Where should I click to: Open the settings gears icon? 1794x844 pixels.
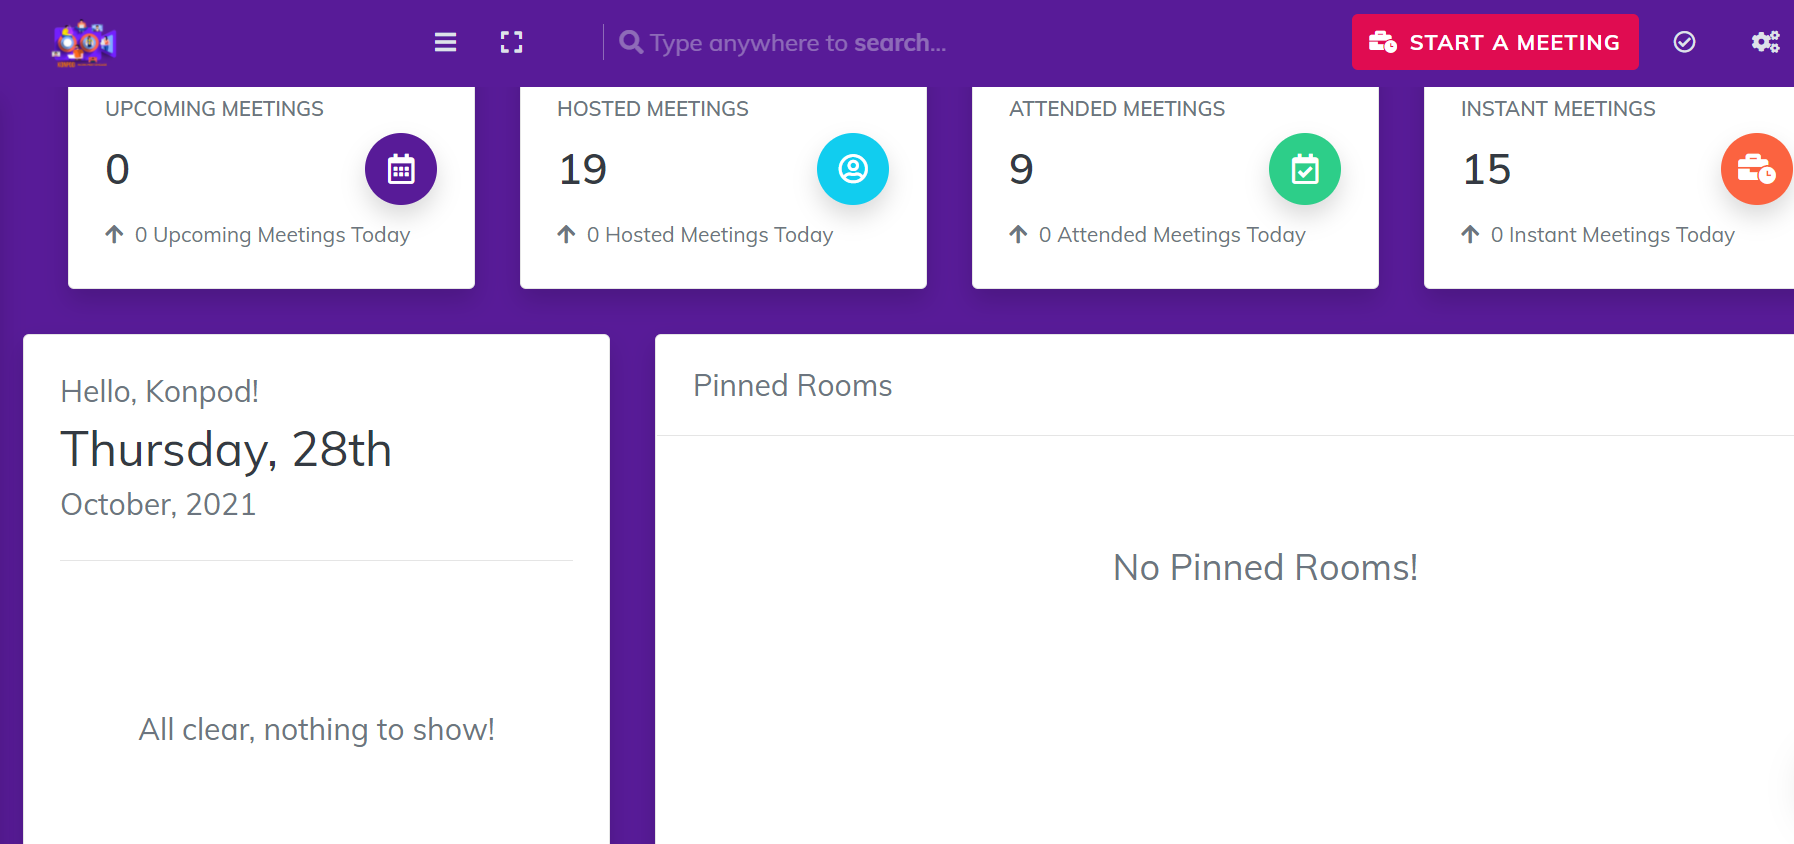coord(1765,42)
